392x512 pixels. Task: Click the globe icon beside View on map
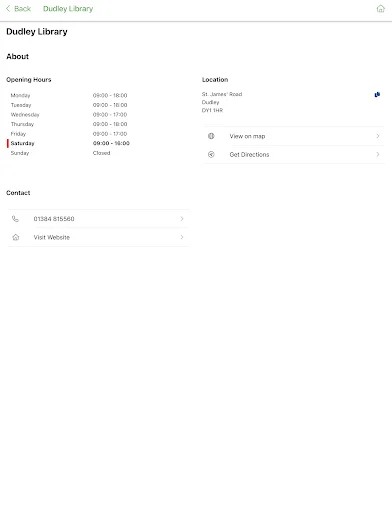[211, 136]
